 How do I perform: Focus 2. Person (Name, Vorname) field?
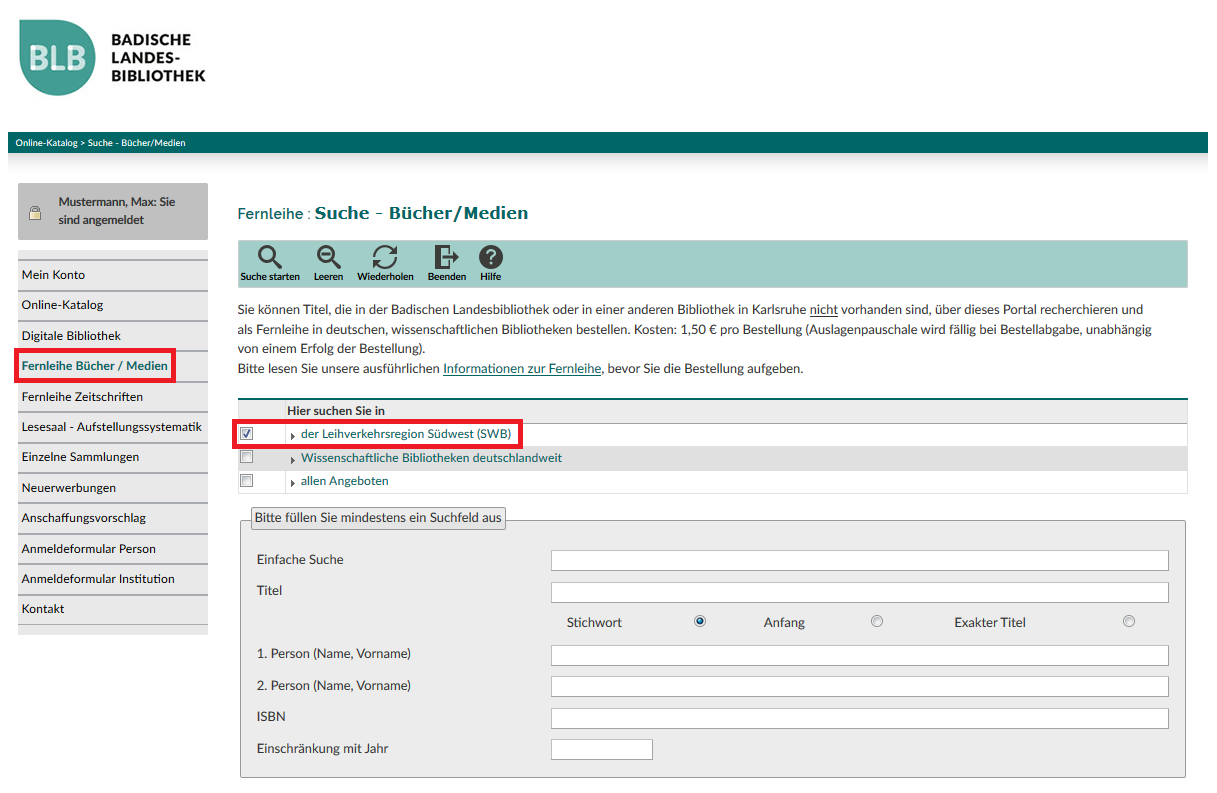tap(860, 687)
